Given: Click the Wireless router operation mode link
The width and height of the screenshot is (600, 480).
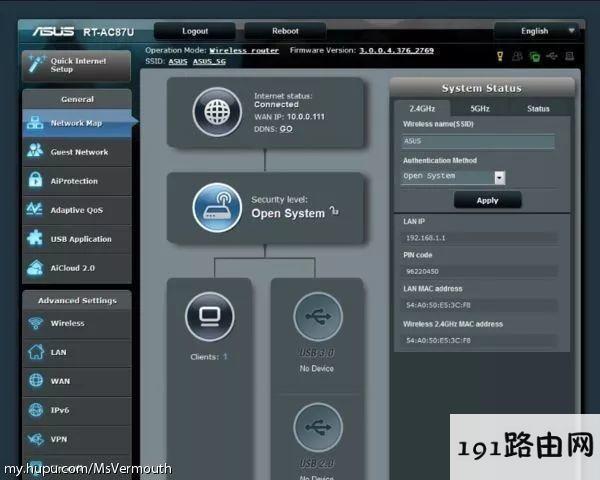Looking at the screenshot, I should tap(244, 51).
